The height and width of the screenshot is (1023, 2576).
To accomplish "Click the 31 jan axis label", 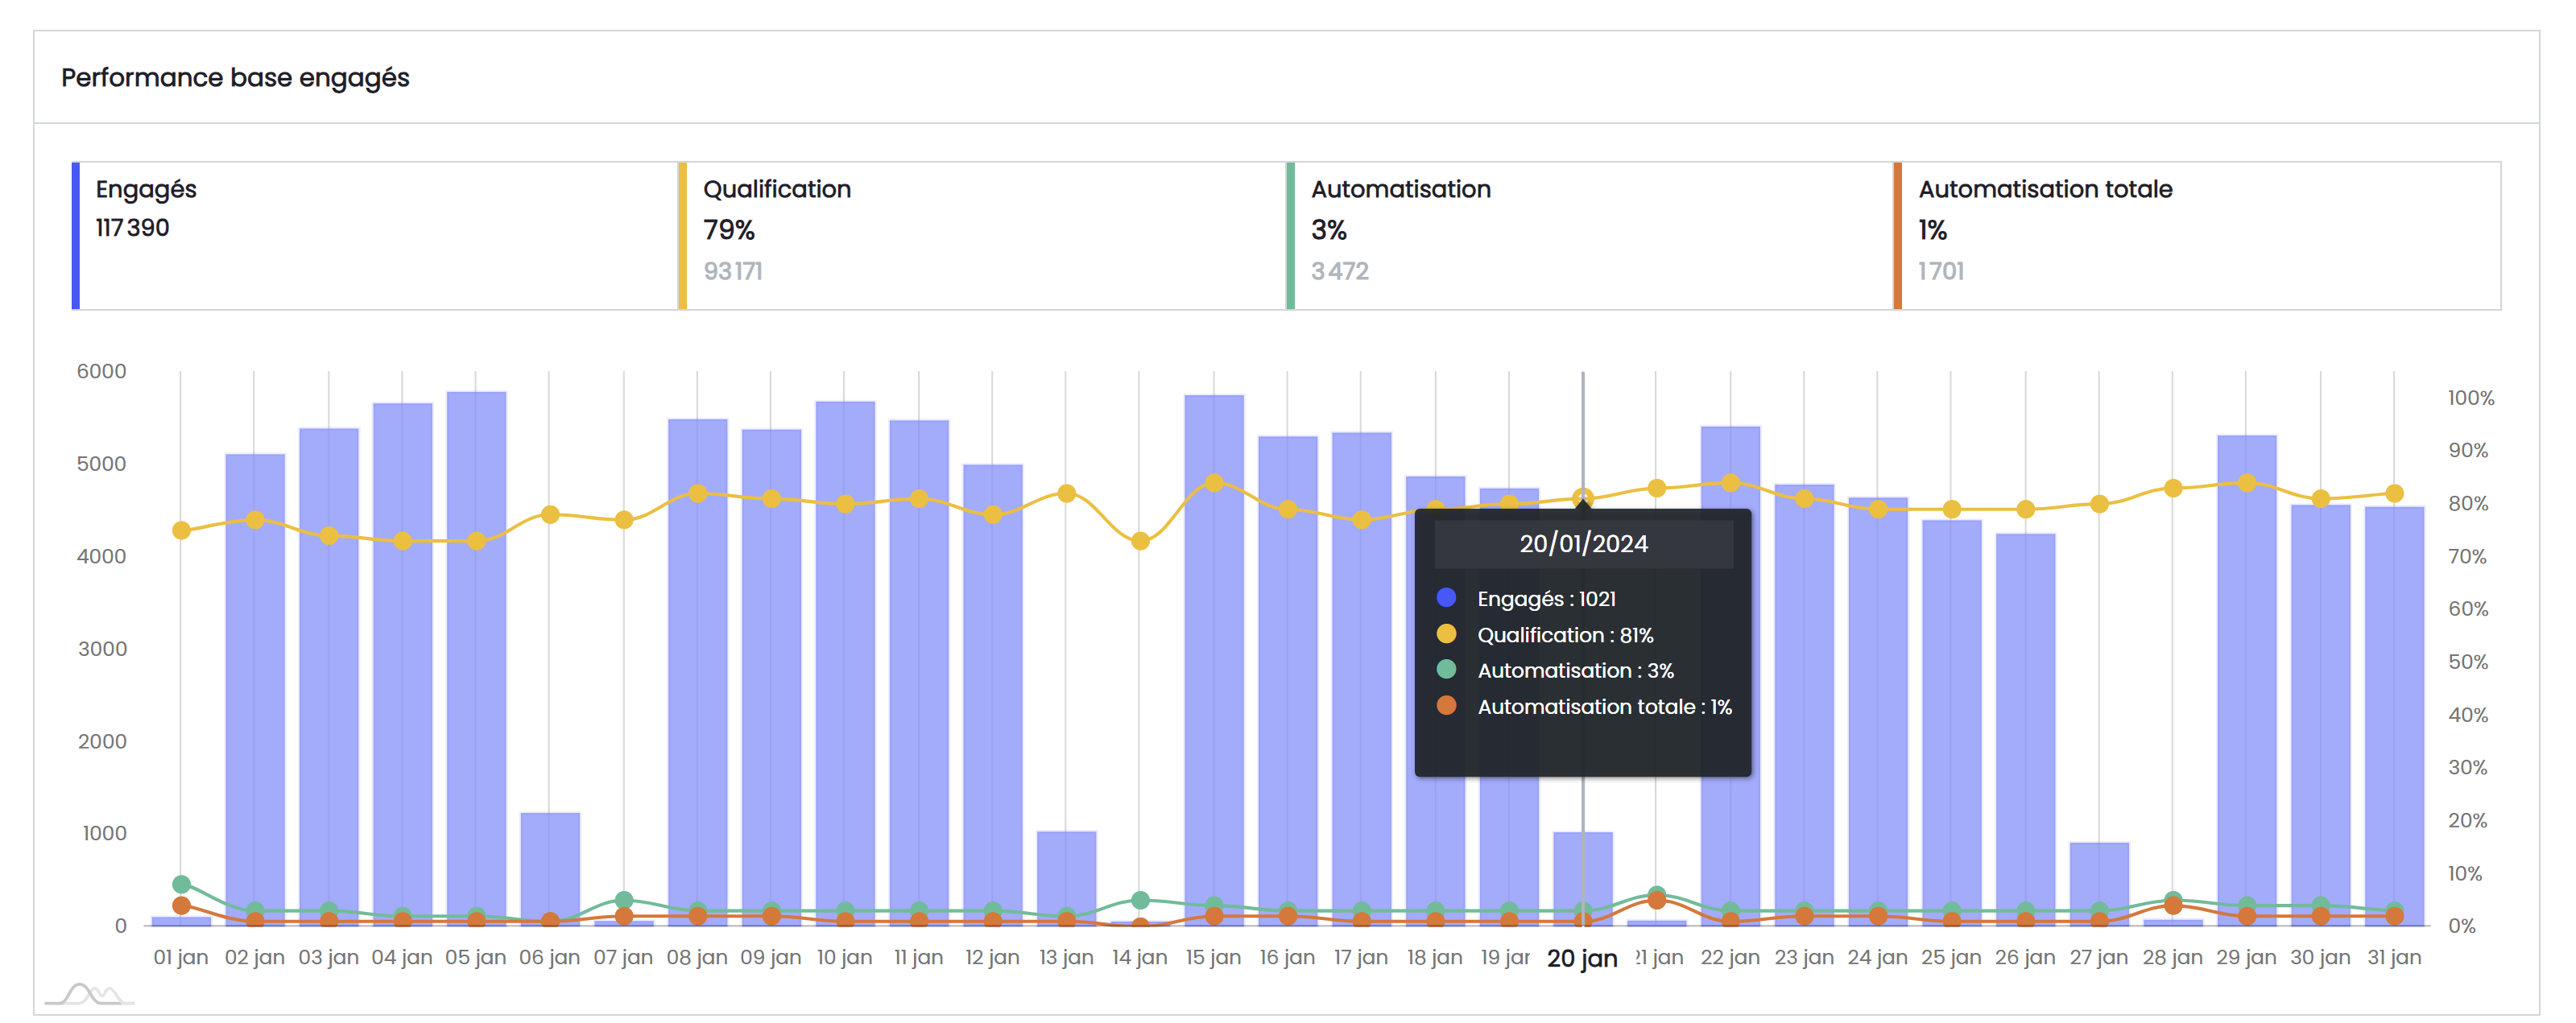I will click(2394, 957).
